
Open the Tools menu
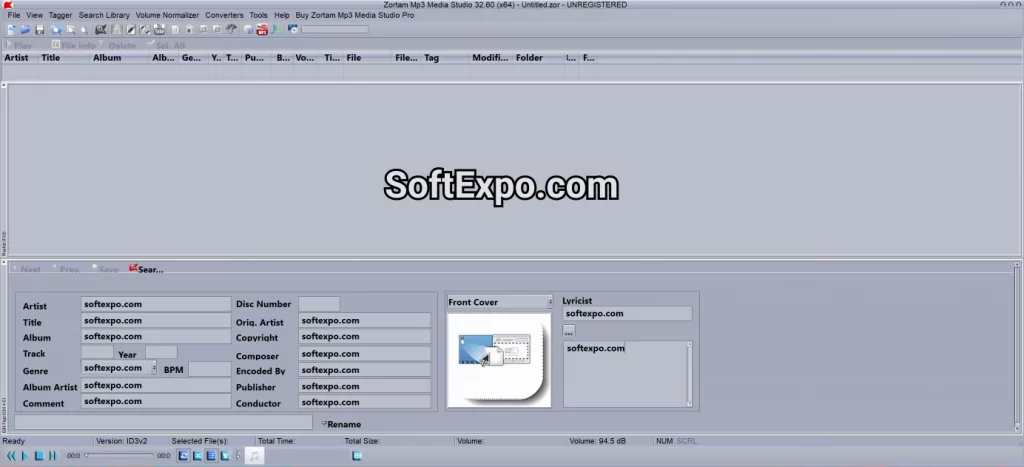pyautogui.click(x=258, y=15)
